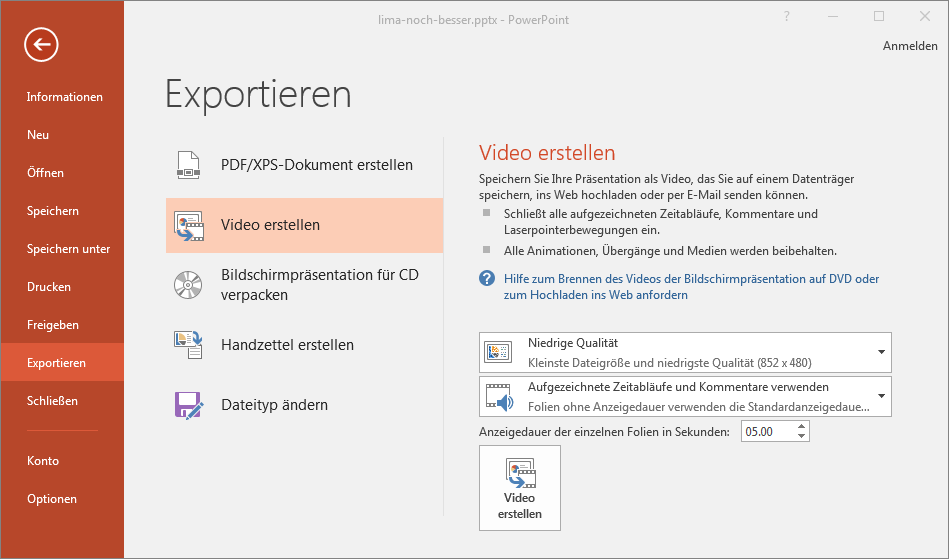Click the blue help question mark icon
Viewport: 949px width, 559px height.
pyautogui.click(x=487, y=278)
